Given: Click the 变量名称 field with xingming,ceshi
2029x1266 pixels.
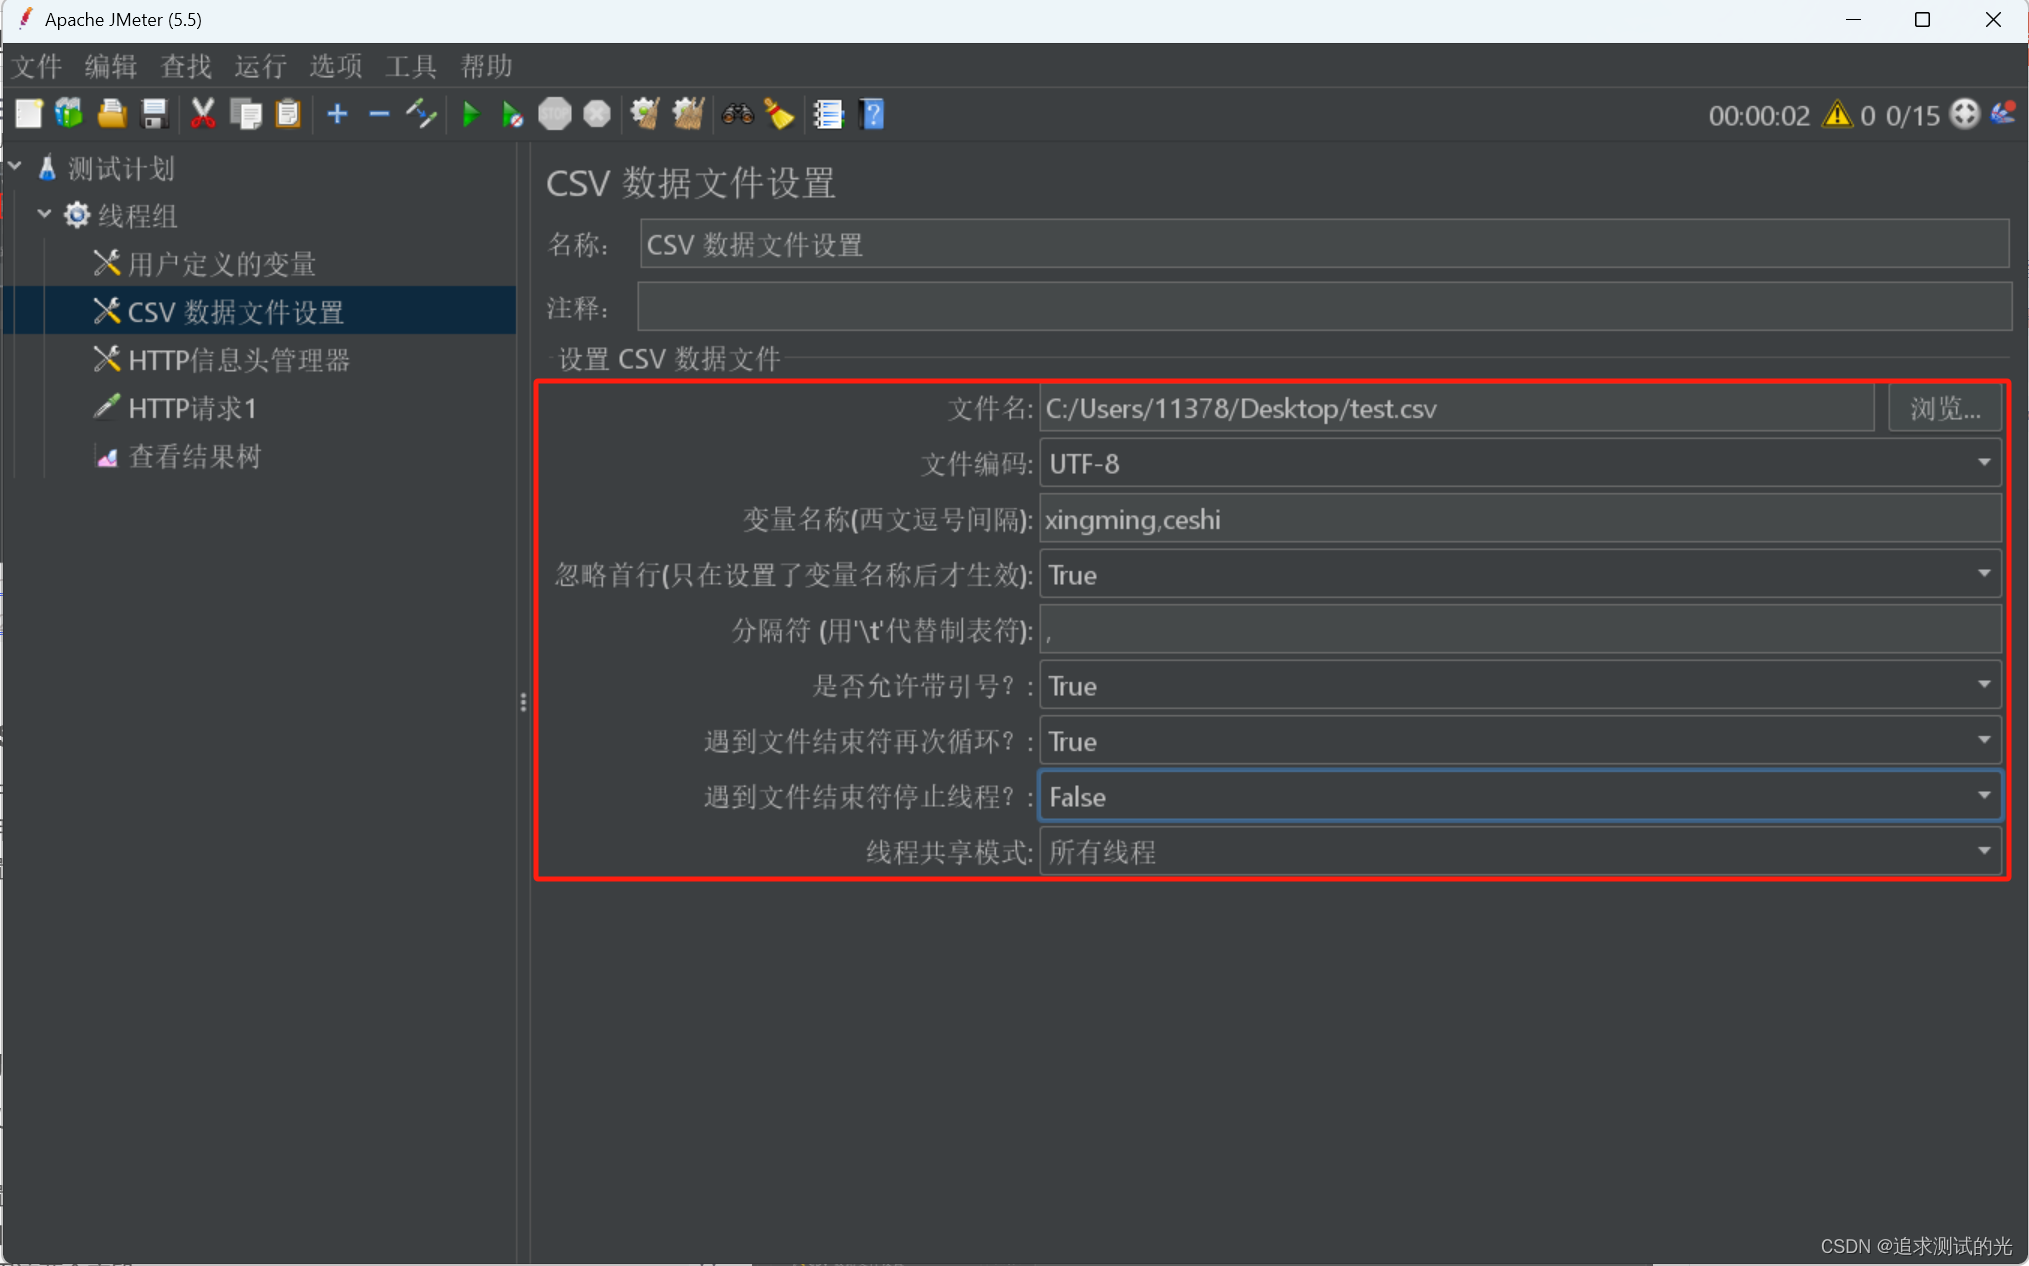Looking at the screenshot, I should [x=1520, y=519].
